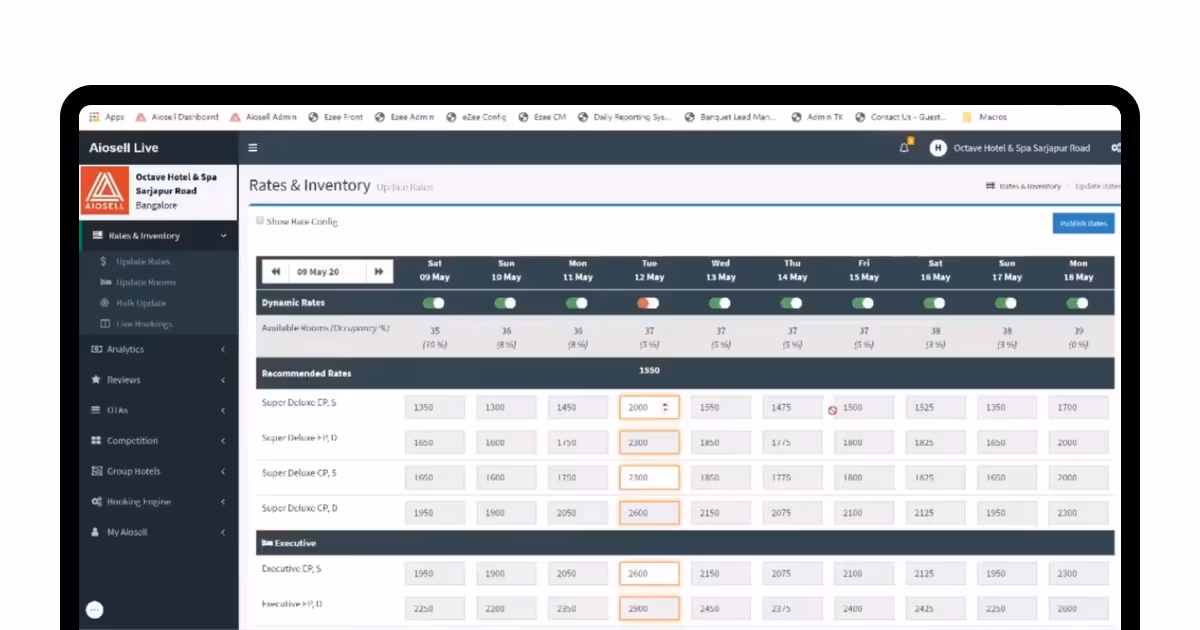The image size is (1200, 630).
Task: Toggle Dynamic Rates for Sat 09 May
Action: click(433, 302)
